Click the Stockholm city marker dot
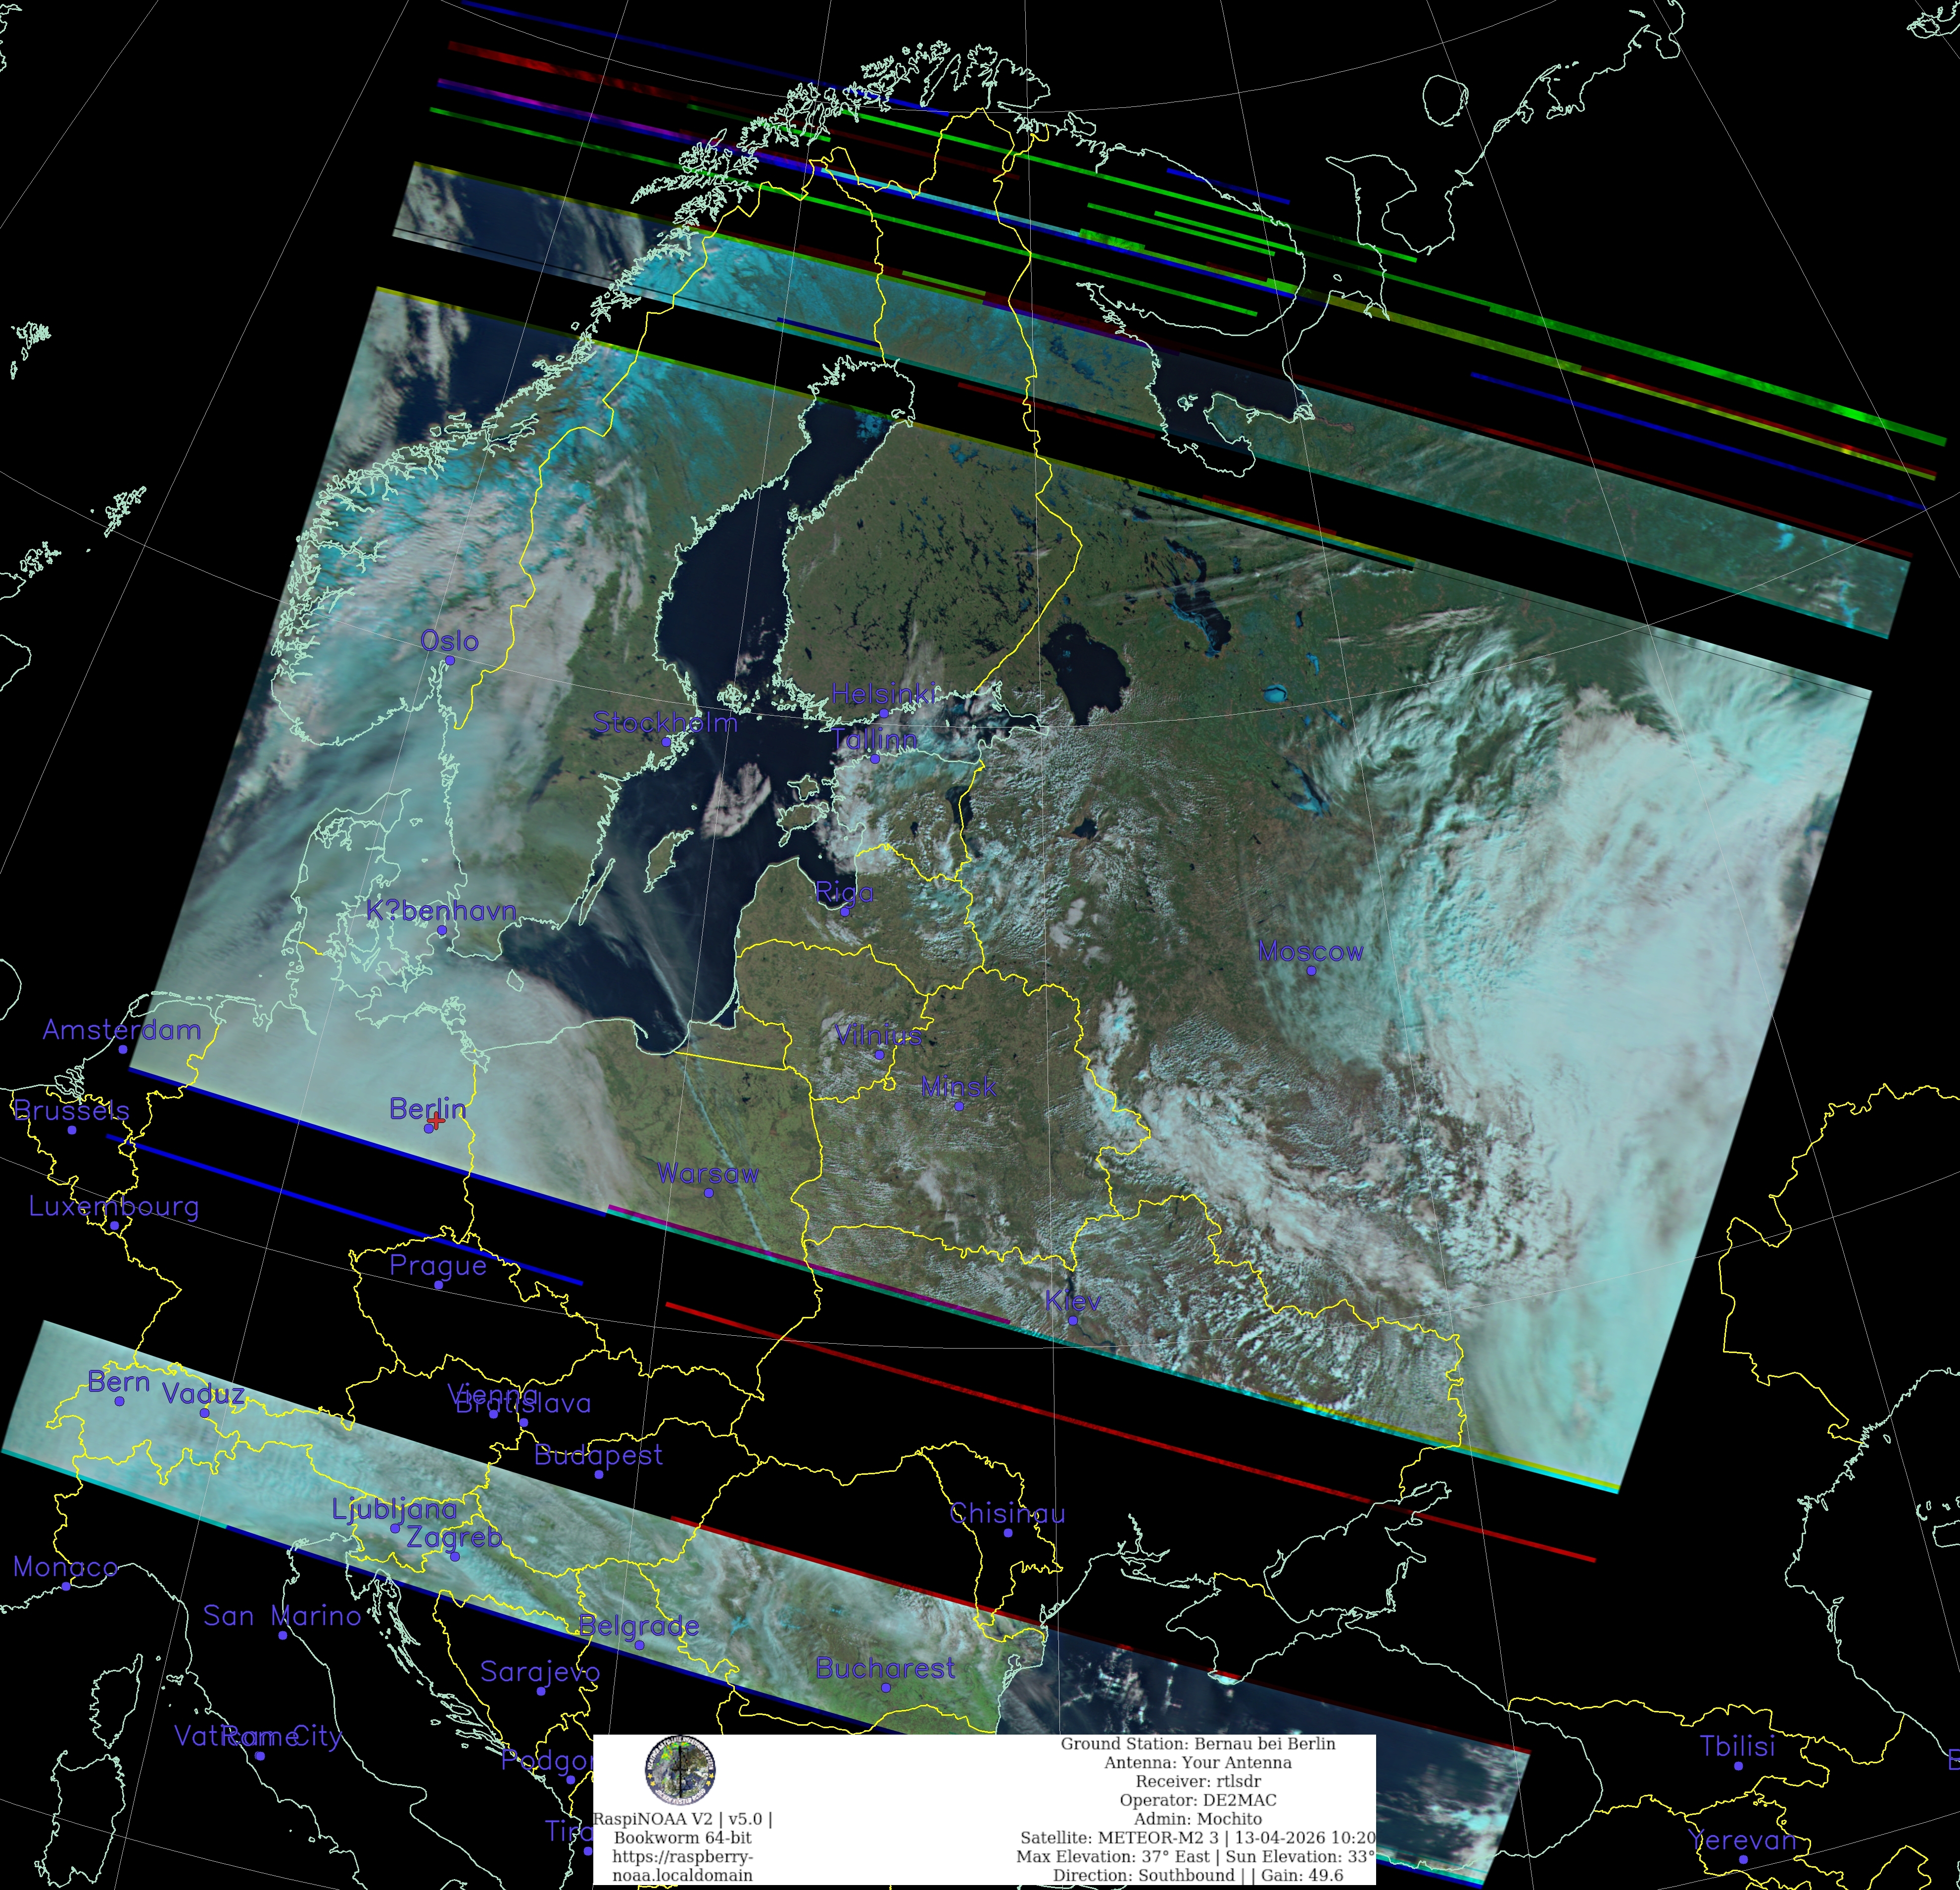Screen dimensions: 1960x1890 666,741
